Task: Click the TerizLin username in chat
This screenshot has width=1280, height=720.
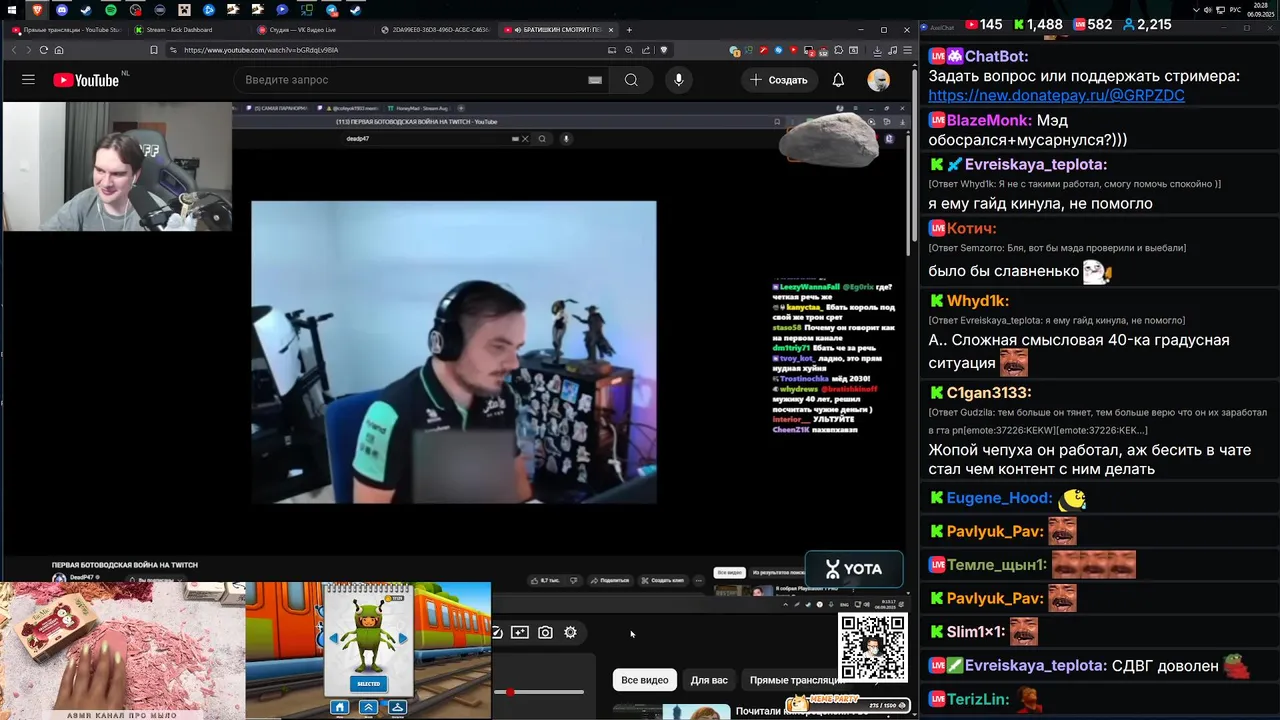Action: [x=977, y=699]
